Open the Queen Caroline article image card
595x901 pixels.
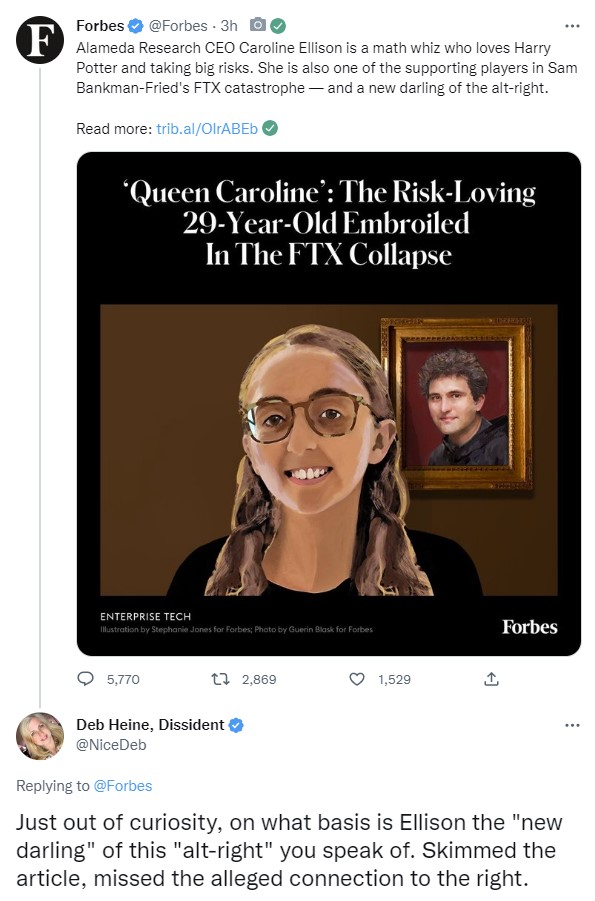(x=329, y=403)
